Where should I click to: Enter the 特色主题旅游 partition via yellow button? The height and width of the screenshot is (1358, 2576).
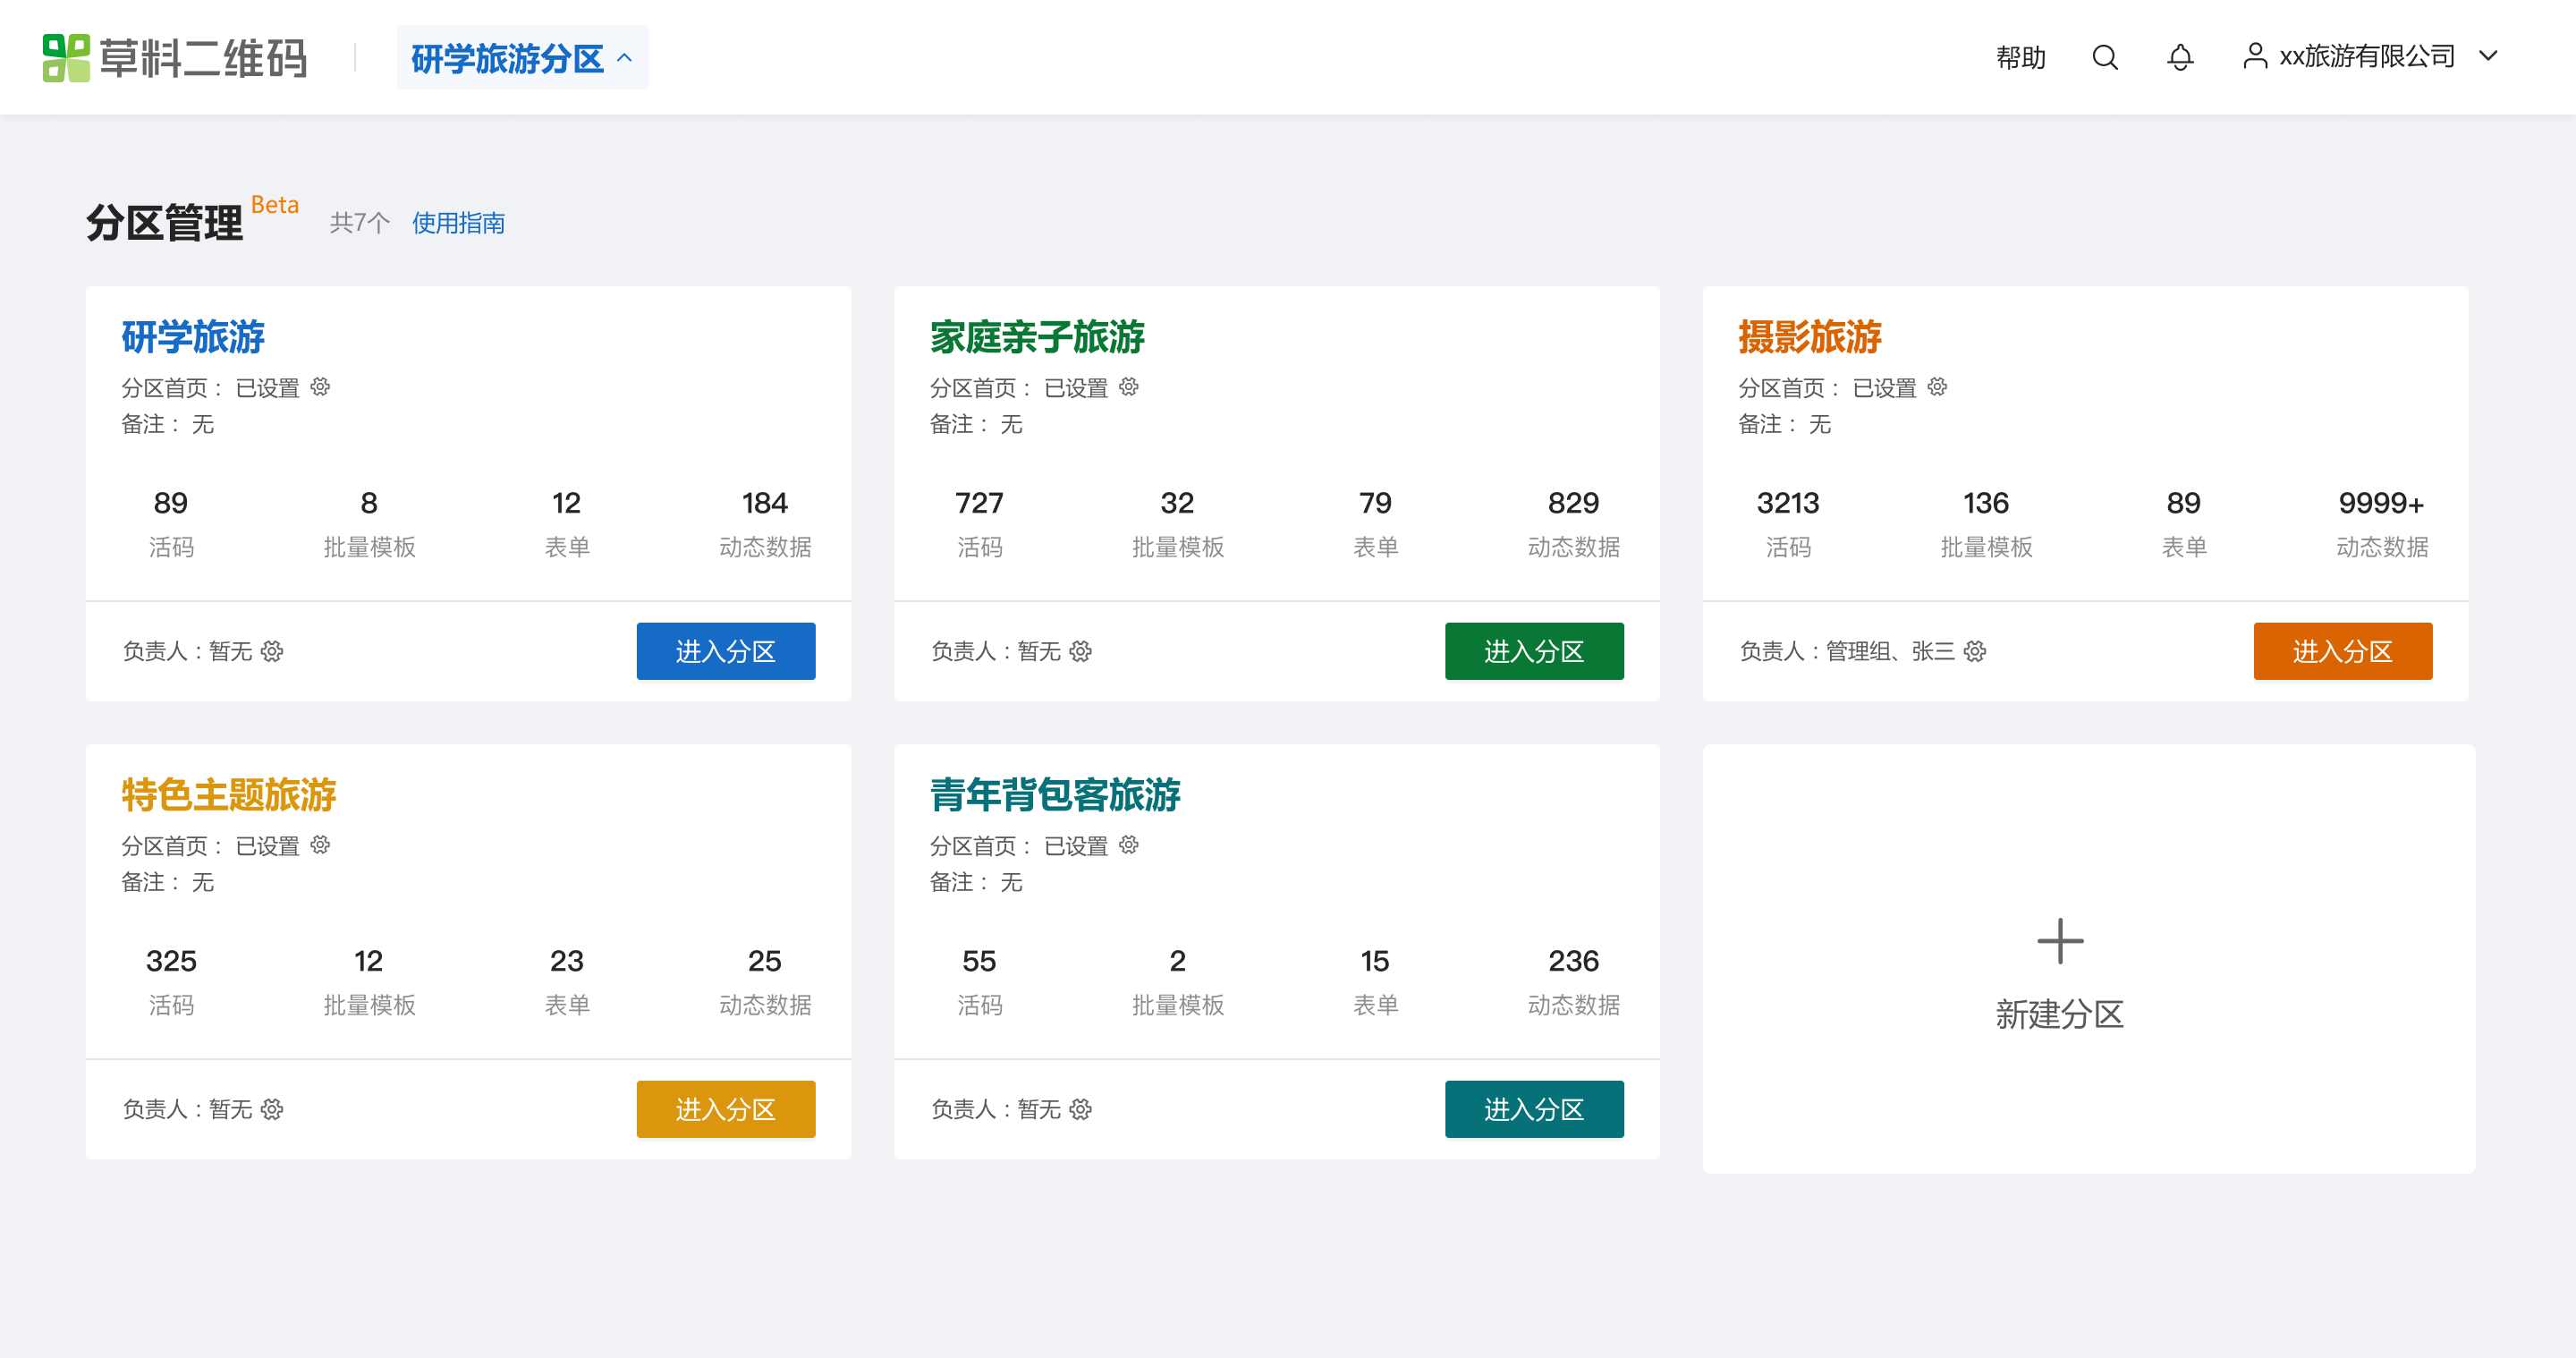(726, 1109)
